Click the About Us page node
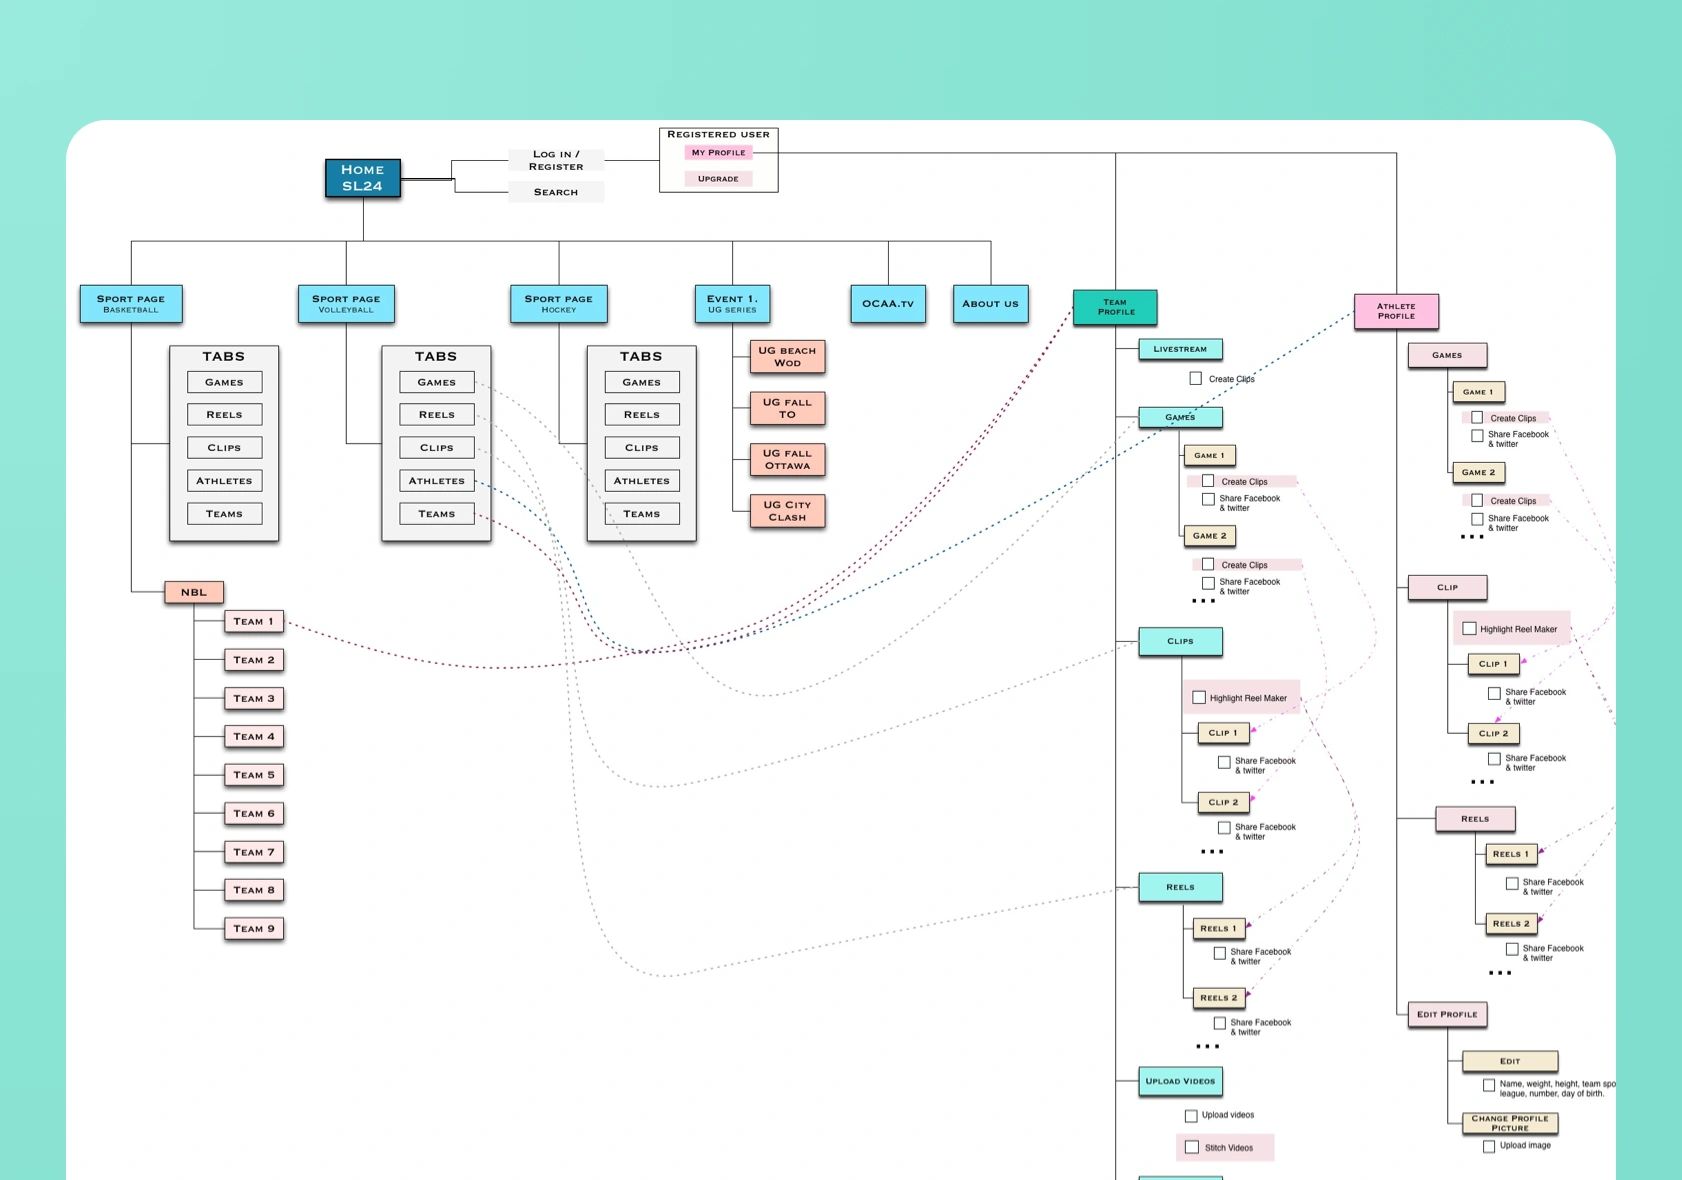The width and height of the screenshot is (1682, 1180). tap(990, 304)
